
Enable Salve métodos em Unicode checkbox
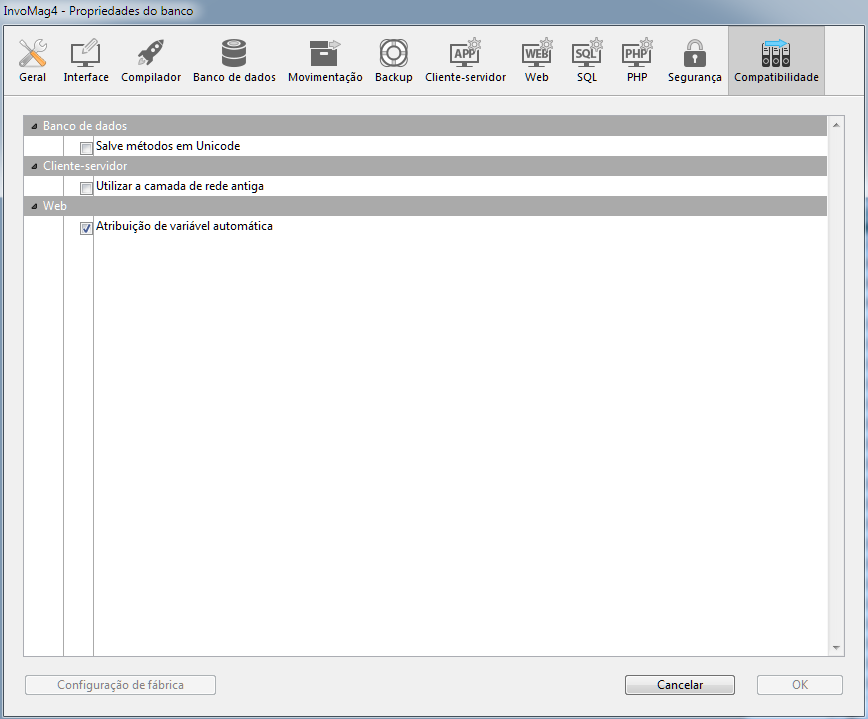click(x=86, y=148)
